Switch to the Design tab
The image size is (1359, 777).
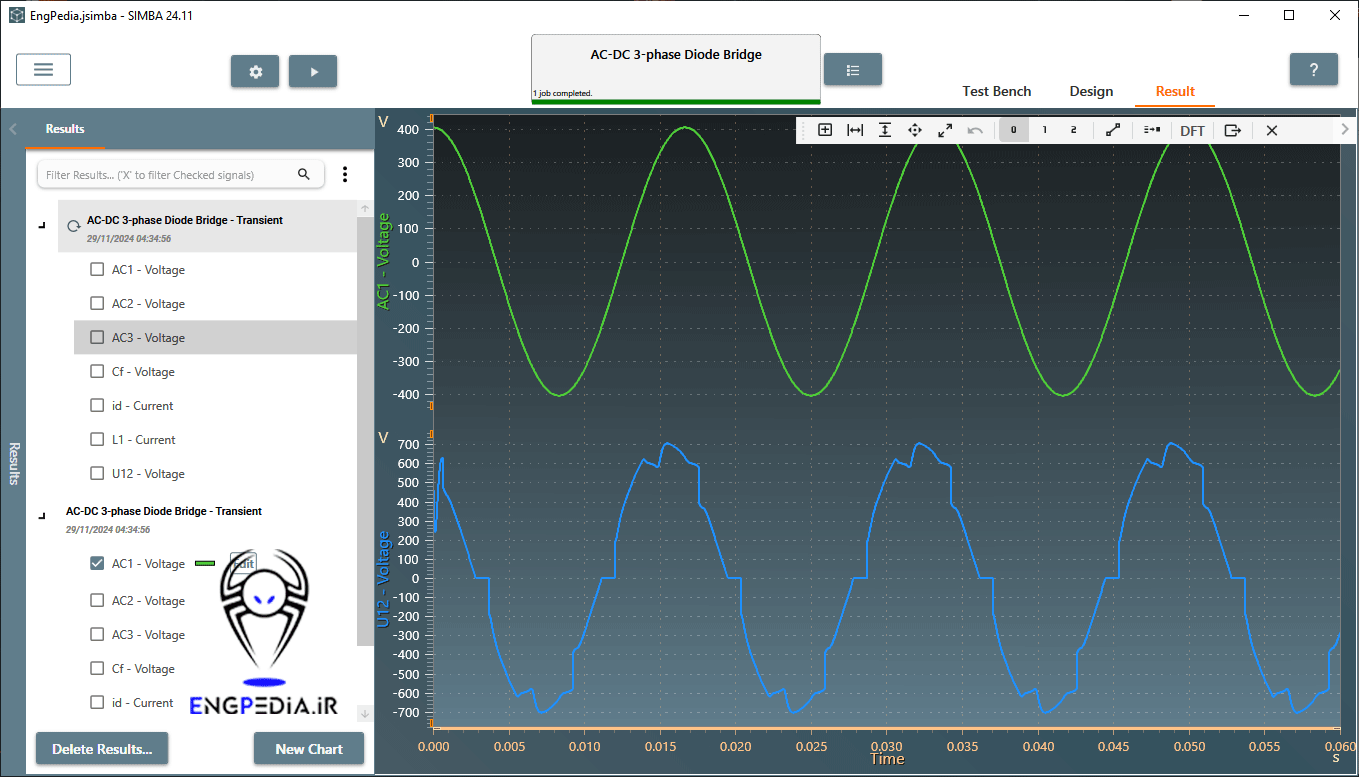tap(1091, 91)
